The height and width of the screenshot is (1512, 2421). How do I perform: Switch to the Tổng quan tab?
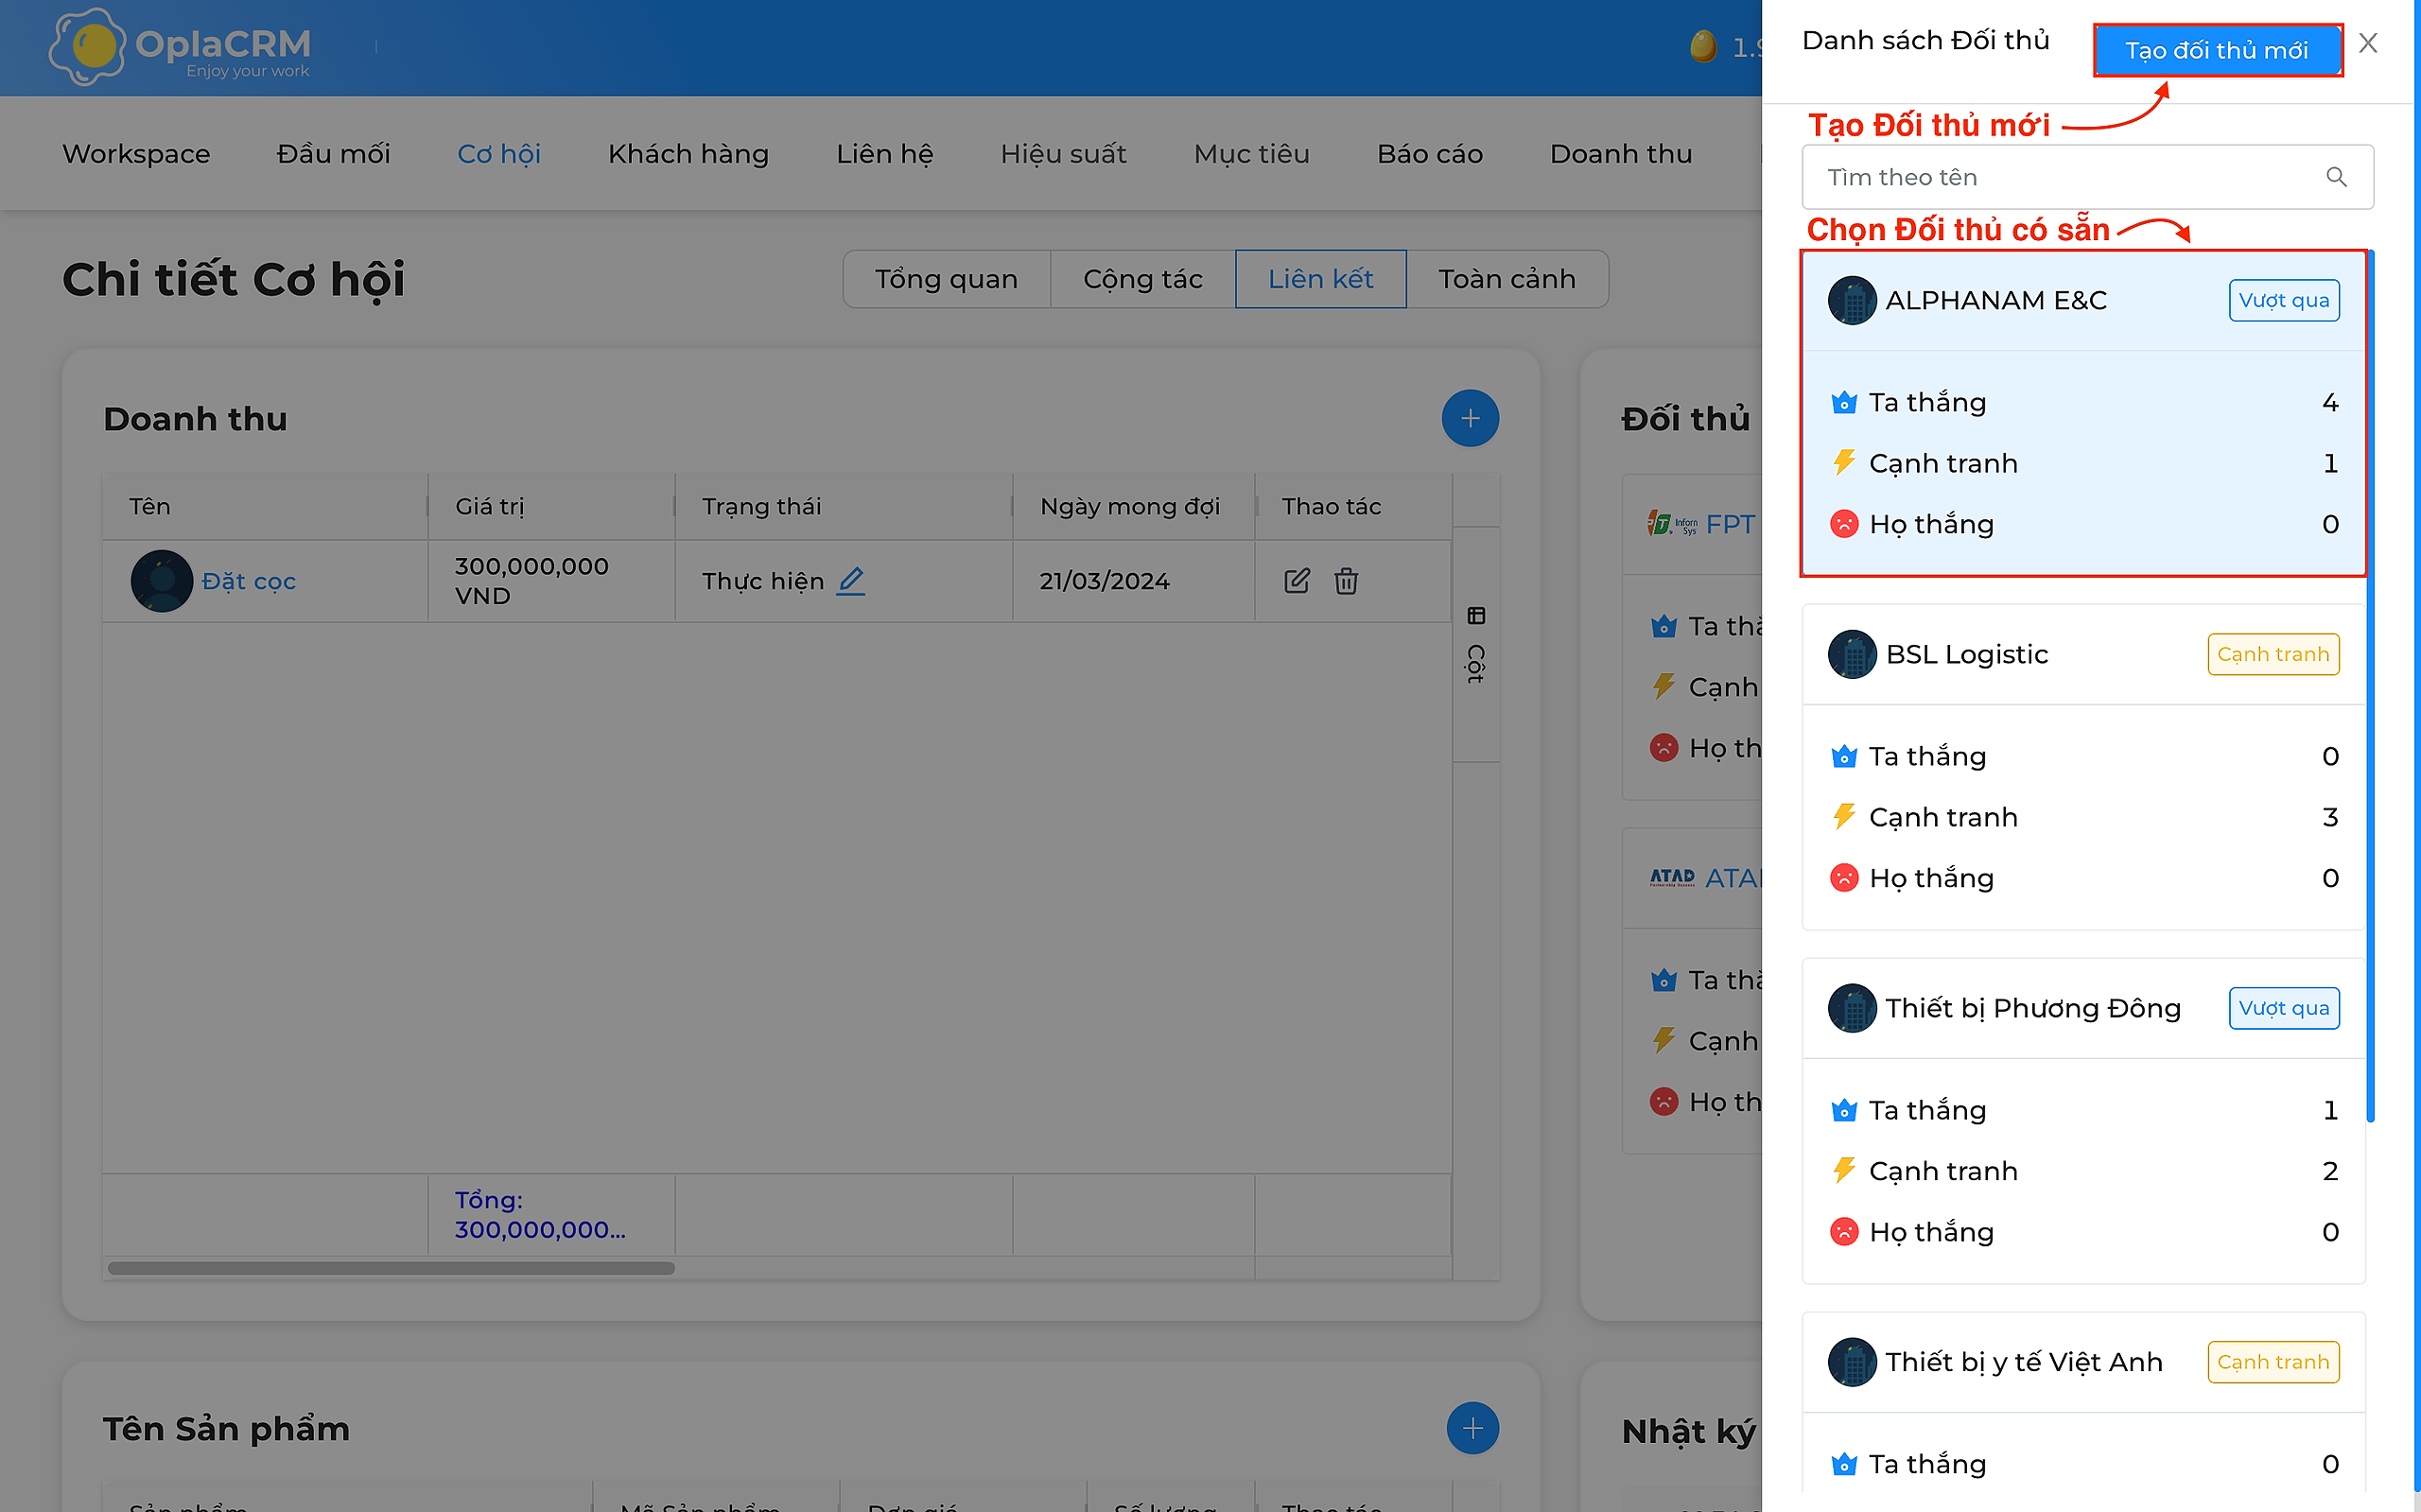pyautogui.click(x=946, y=279)
